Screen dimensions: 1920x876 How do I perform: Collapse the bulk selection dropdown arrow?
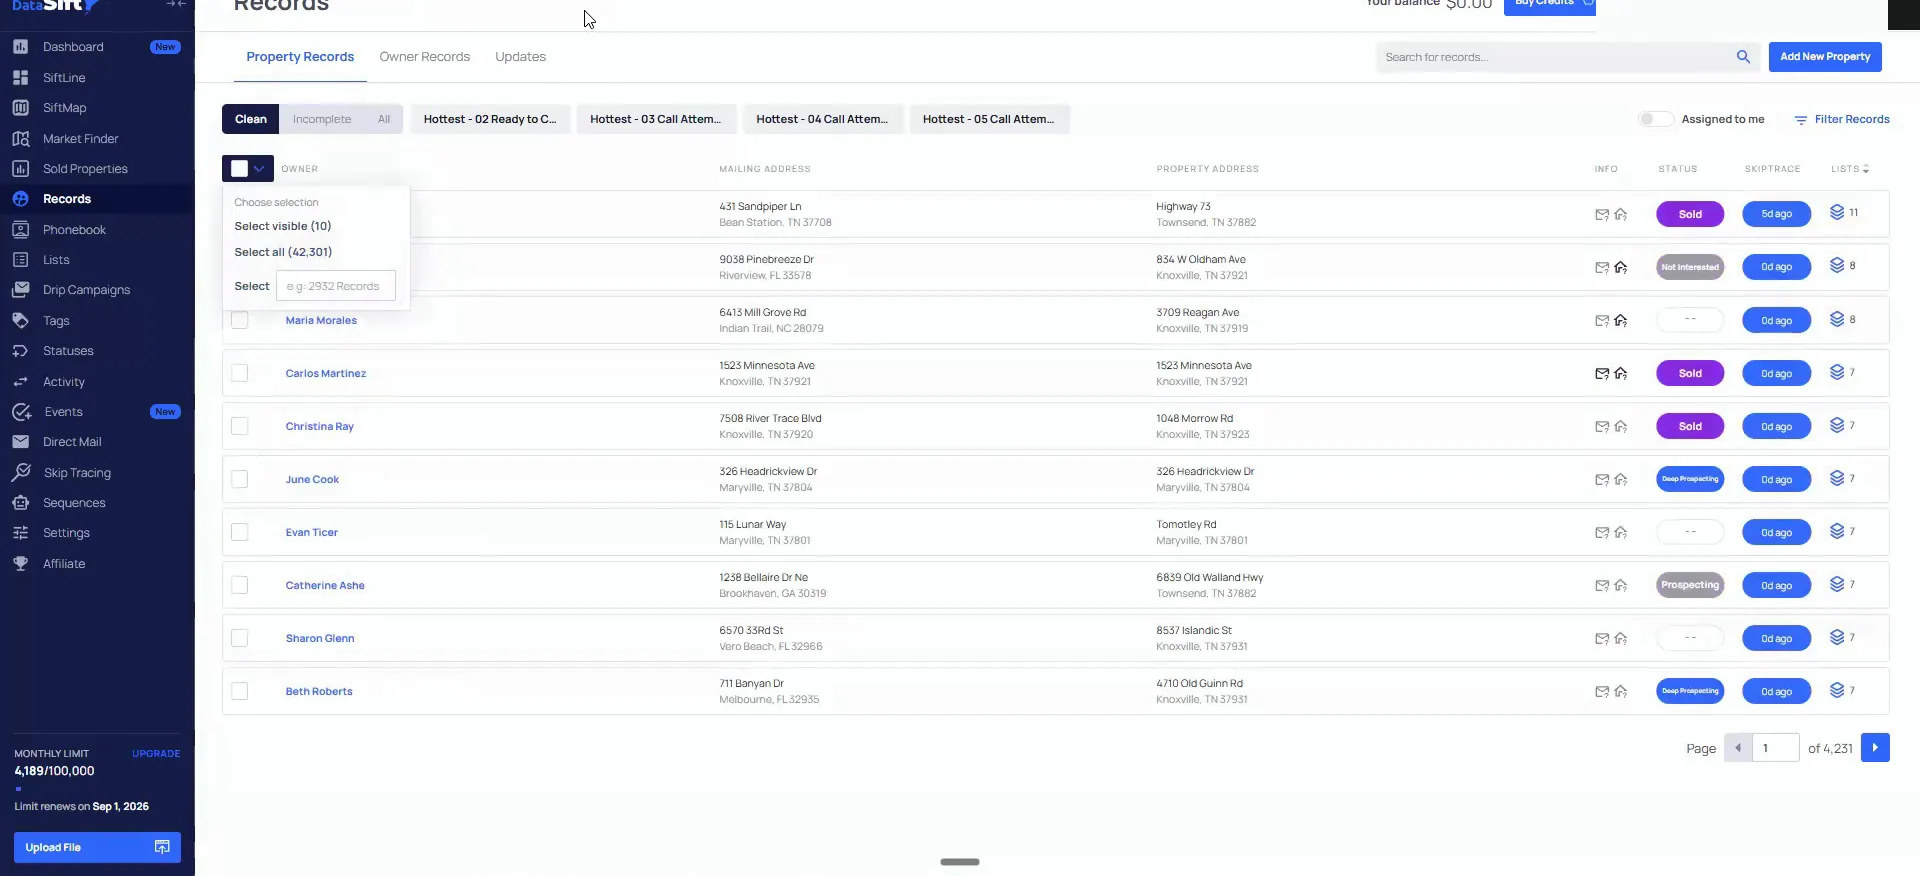pyautogui.click(x=260, y=169)
